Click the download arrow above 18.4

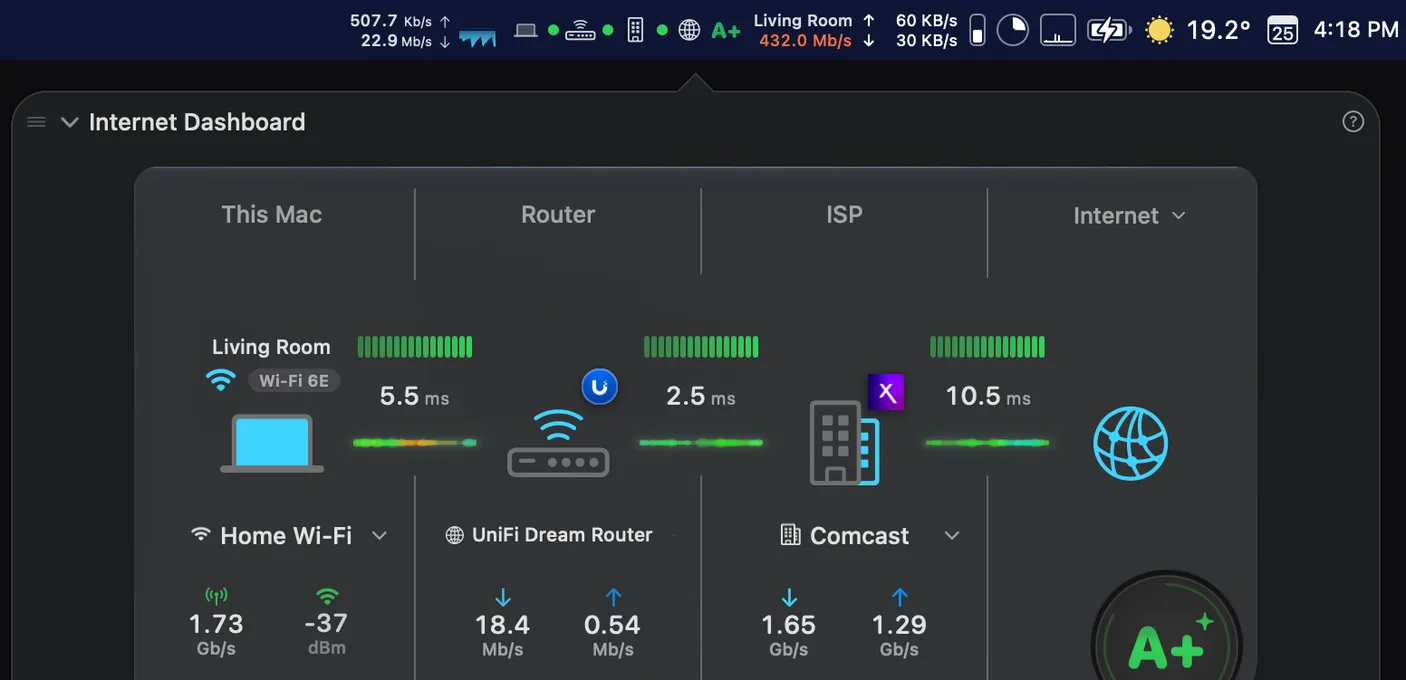(503, 598)
